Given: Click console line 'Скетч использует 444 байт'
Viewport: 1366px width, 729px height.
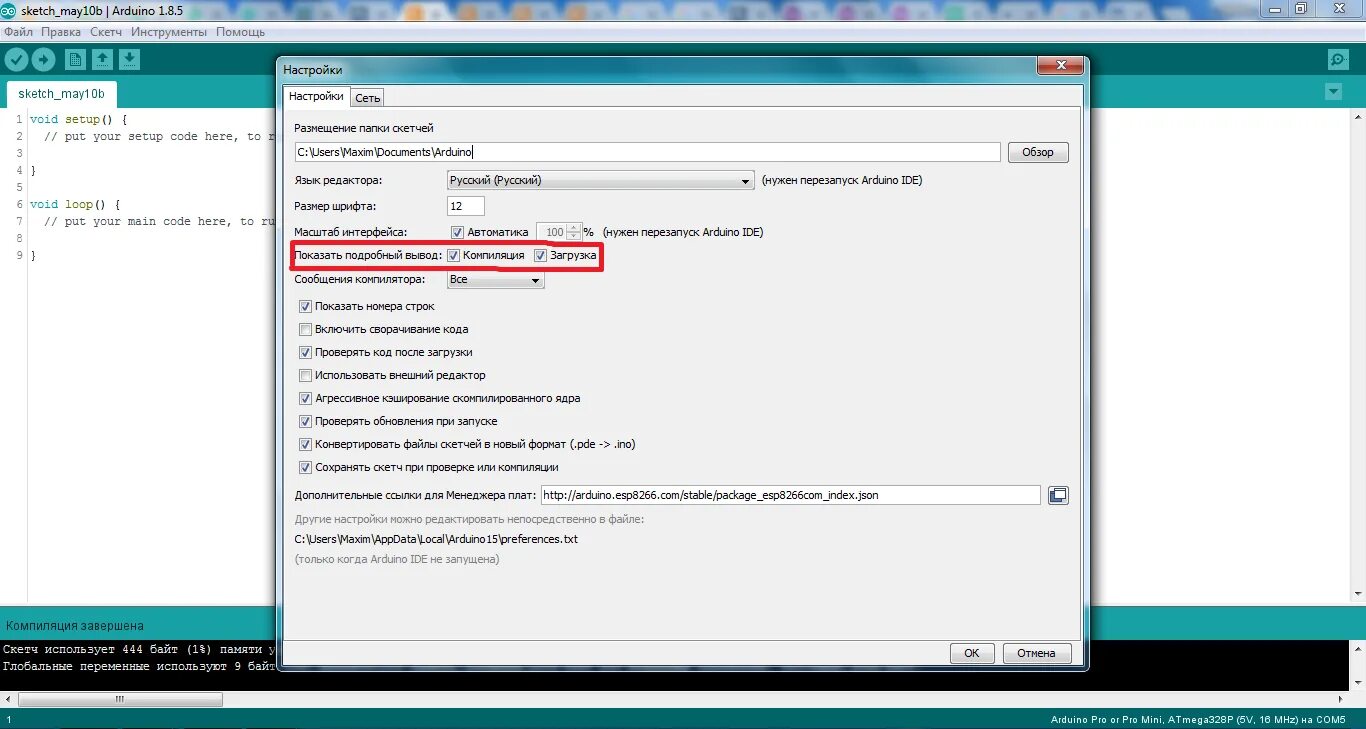Looking at the screenshot, I should coord(138,650).
